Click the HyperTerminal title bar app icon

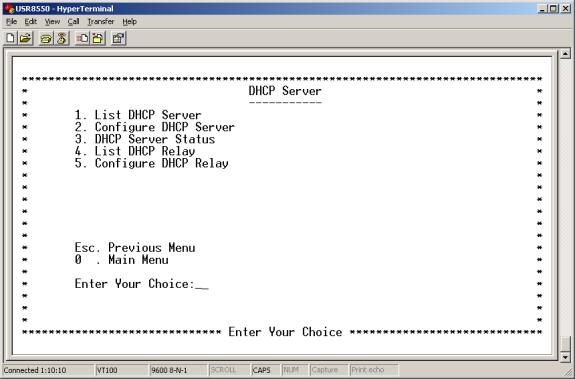point(9,8)
